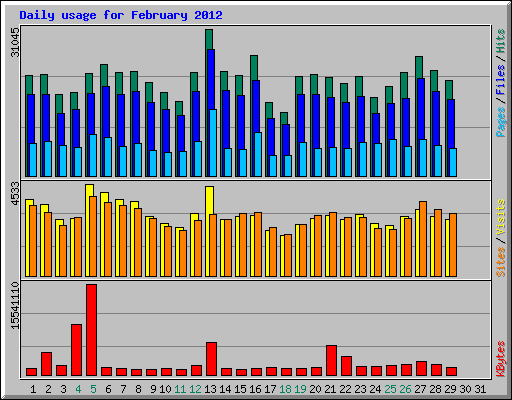Screen dimensions: 512x400
Task: Click day 16 on the x-axis
Action: pos(255,389)
